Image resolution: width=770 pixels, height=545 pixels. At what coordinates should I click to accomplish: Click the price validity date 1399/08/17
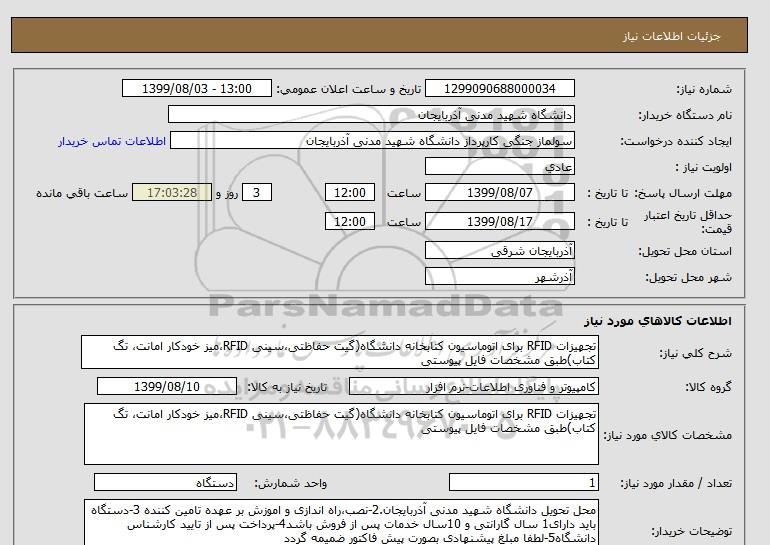tap(499, 221)
